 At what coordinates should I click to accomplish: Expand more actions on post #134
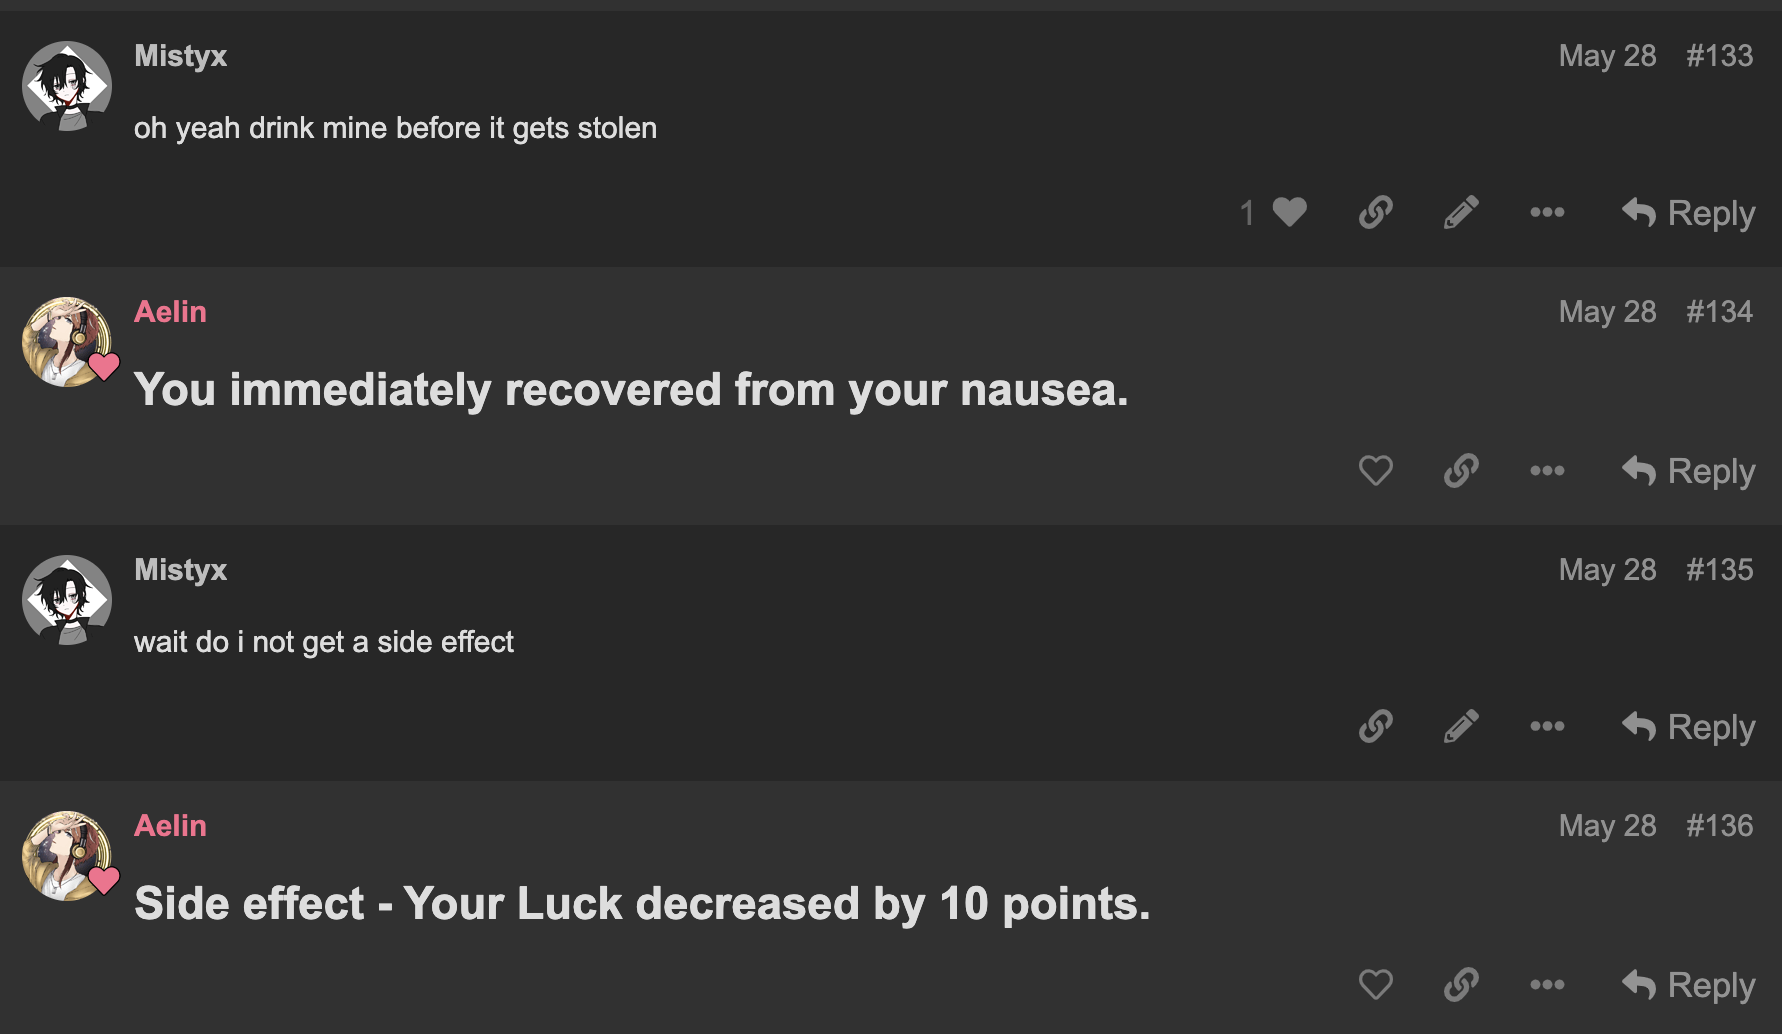(x=1547, y=470)
